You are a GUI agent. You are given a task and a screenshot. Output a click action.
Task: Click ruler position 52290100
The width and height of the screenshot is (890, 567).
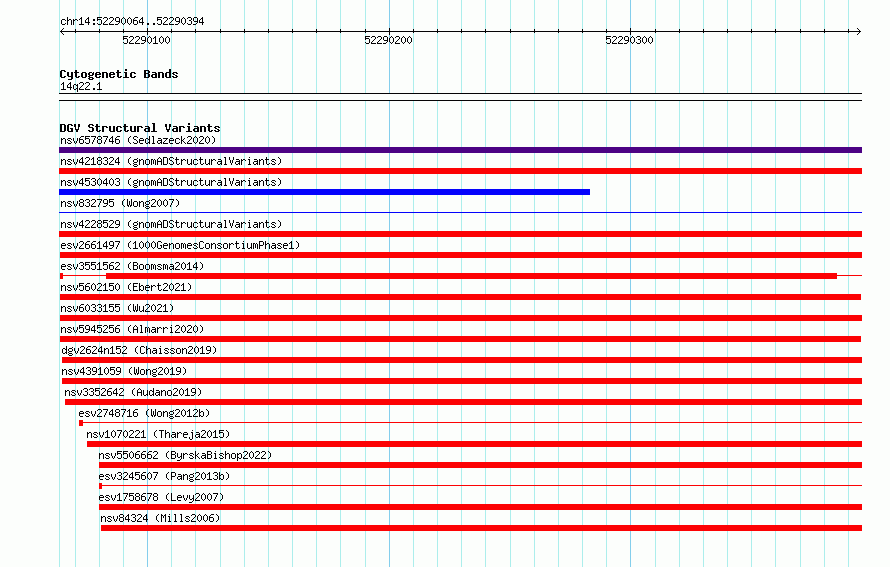[146, 40]
